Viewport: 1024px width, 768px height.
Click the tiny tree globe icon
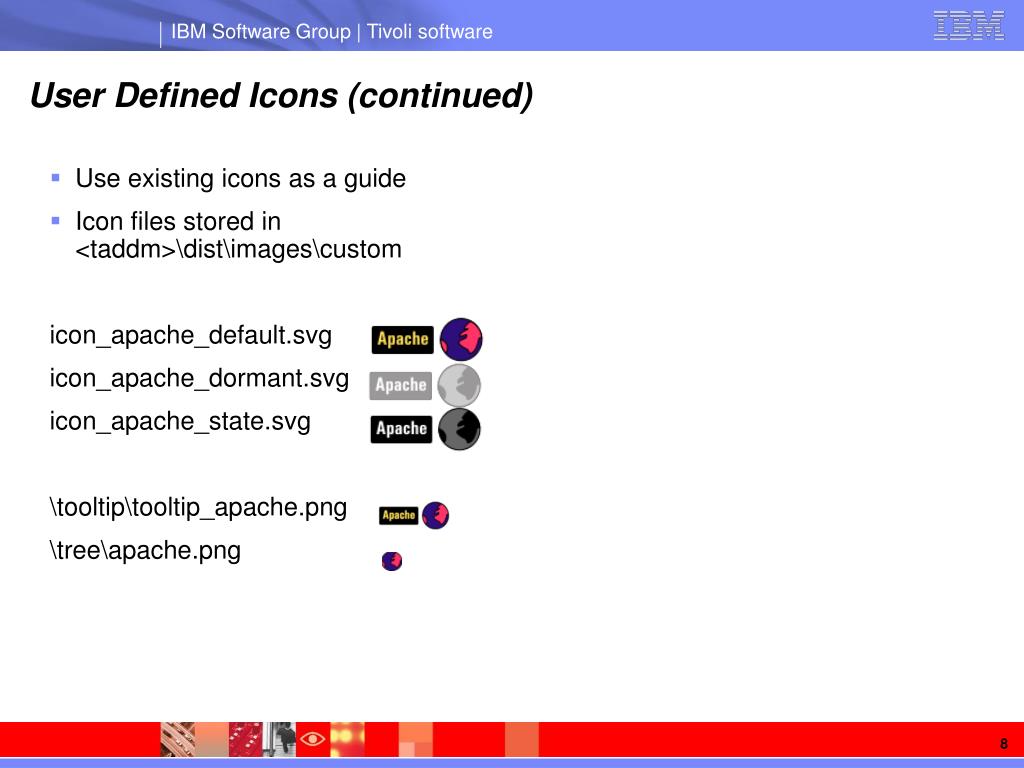point(392,561)
